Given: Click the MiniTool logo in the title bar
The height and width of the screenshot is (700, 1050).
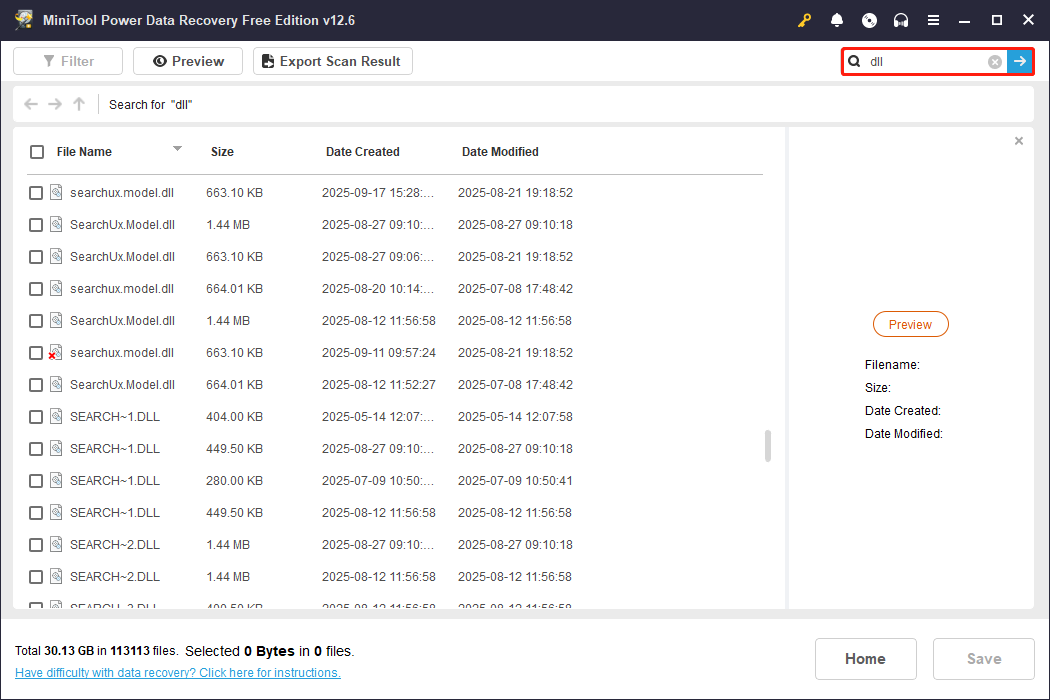Looking at the screenshot, I should click(23, 19).
